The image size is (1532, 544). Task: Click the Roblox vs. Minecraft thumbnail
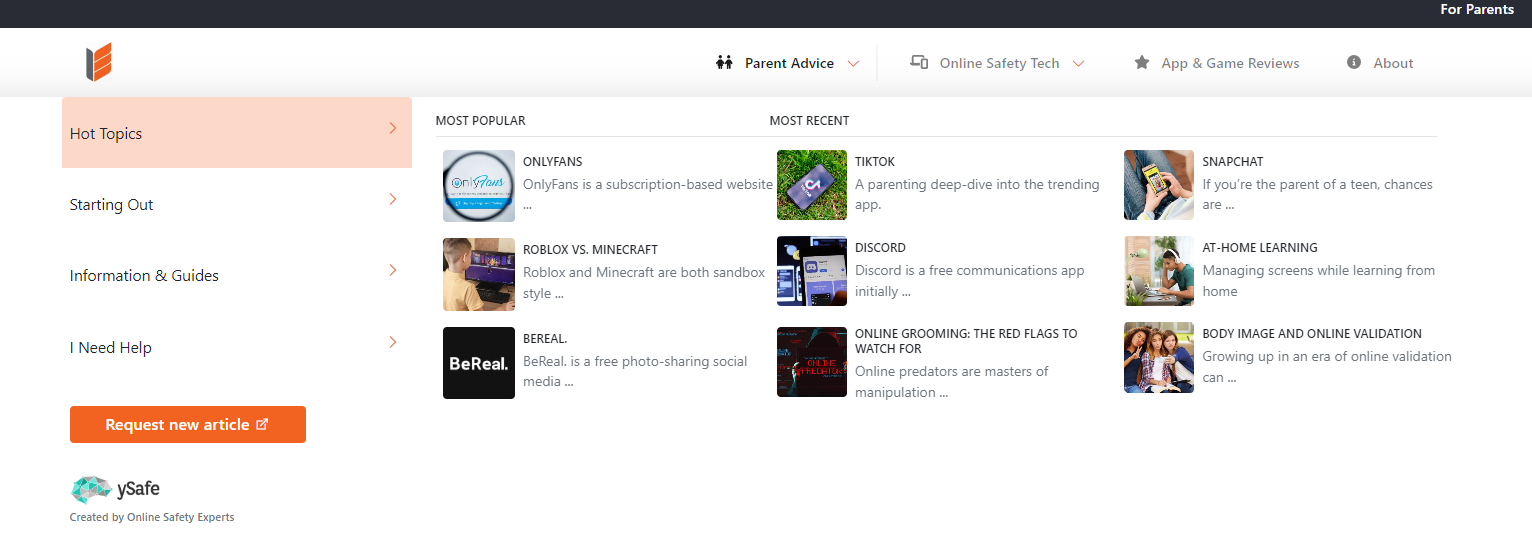click(x=479, y=274)
